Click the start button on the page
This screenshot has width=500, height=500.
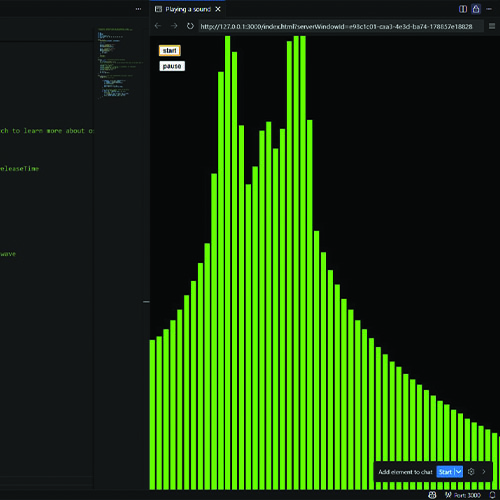[170, 50]
